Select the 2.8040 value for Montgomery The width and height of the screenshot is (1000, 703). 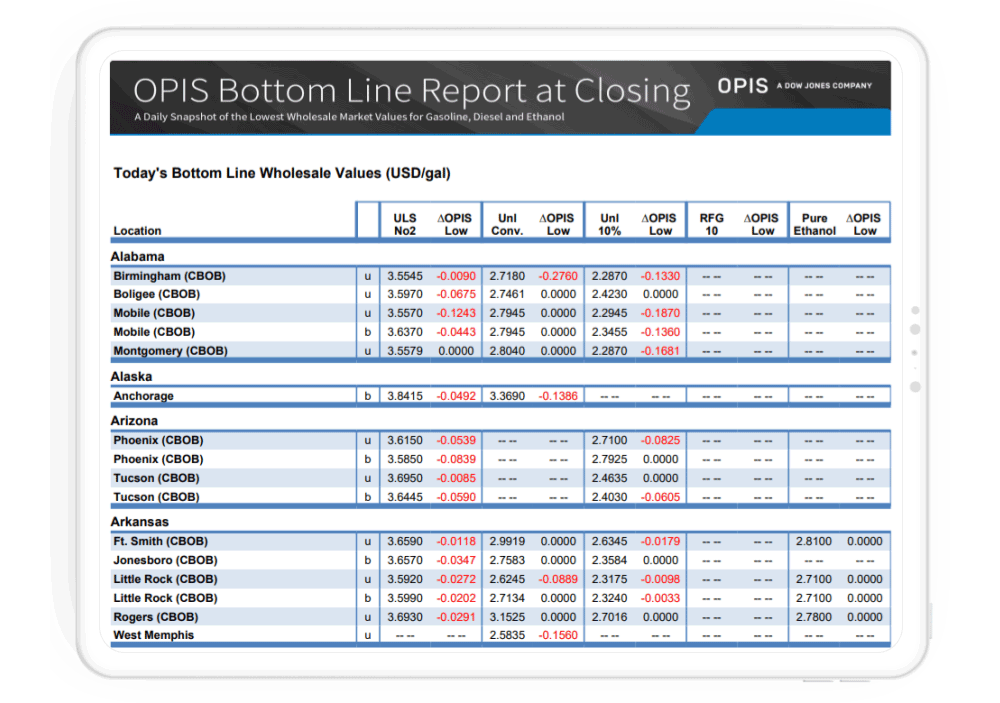pyautogui.click(x=507, y=351)
